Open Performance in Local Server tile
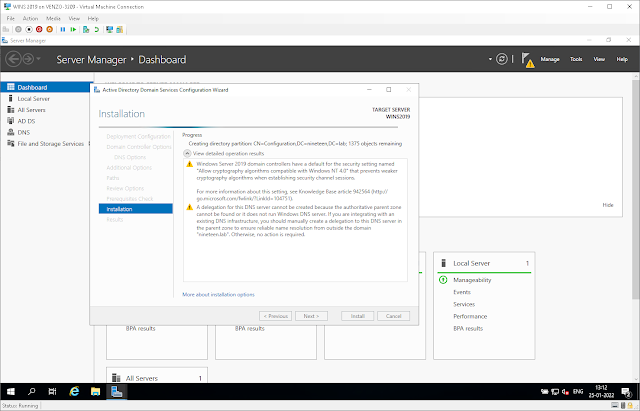This screenshot has height=411, width=640. 470,316
